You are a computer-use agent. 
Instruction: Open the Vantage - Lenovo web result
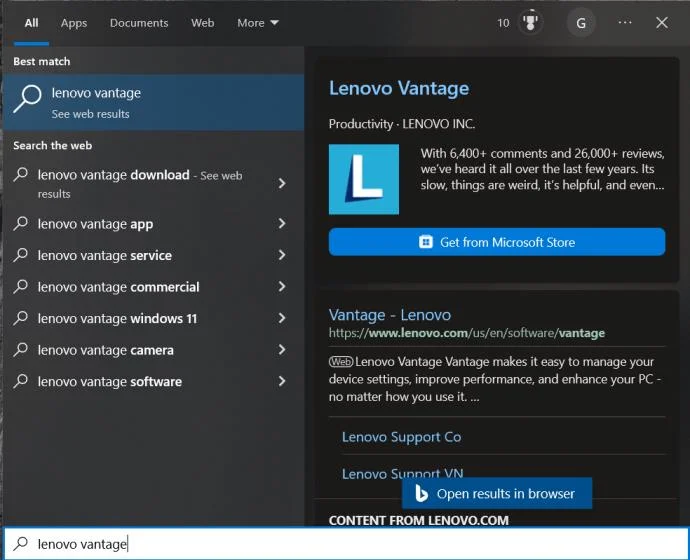tap(390, 315)
